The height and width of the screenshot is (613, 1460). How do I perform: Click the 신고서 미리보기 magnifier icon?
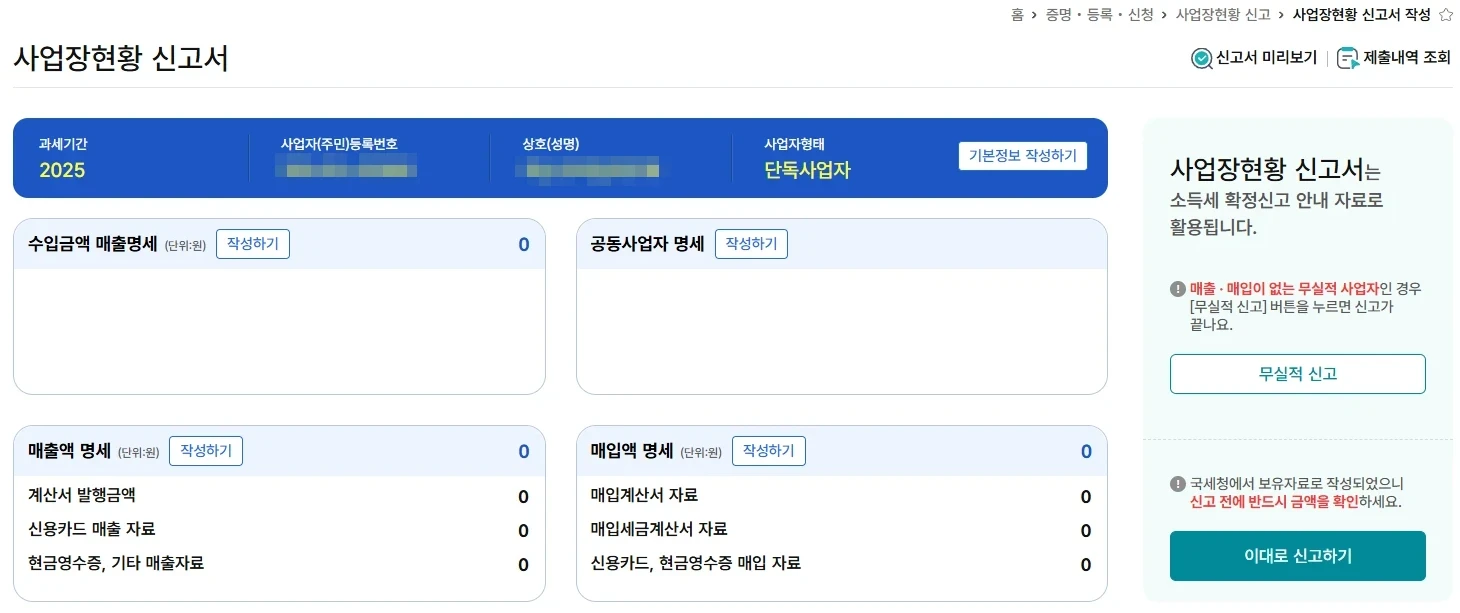coord(1201,59)
